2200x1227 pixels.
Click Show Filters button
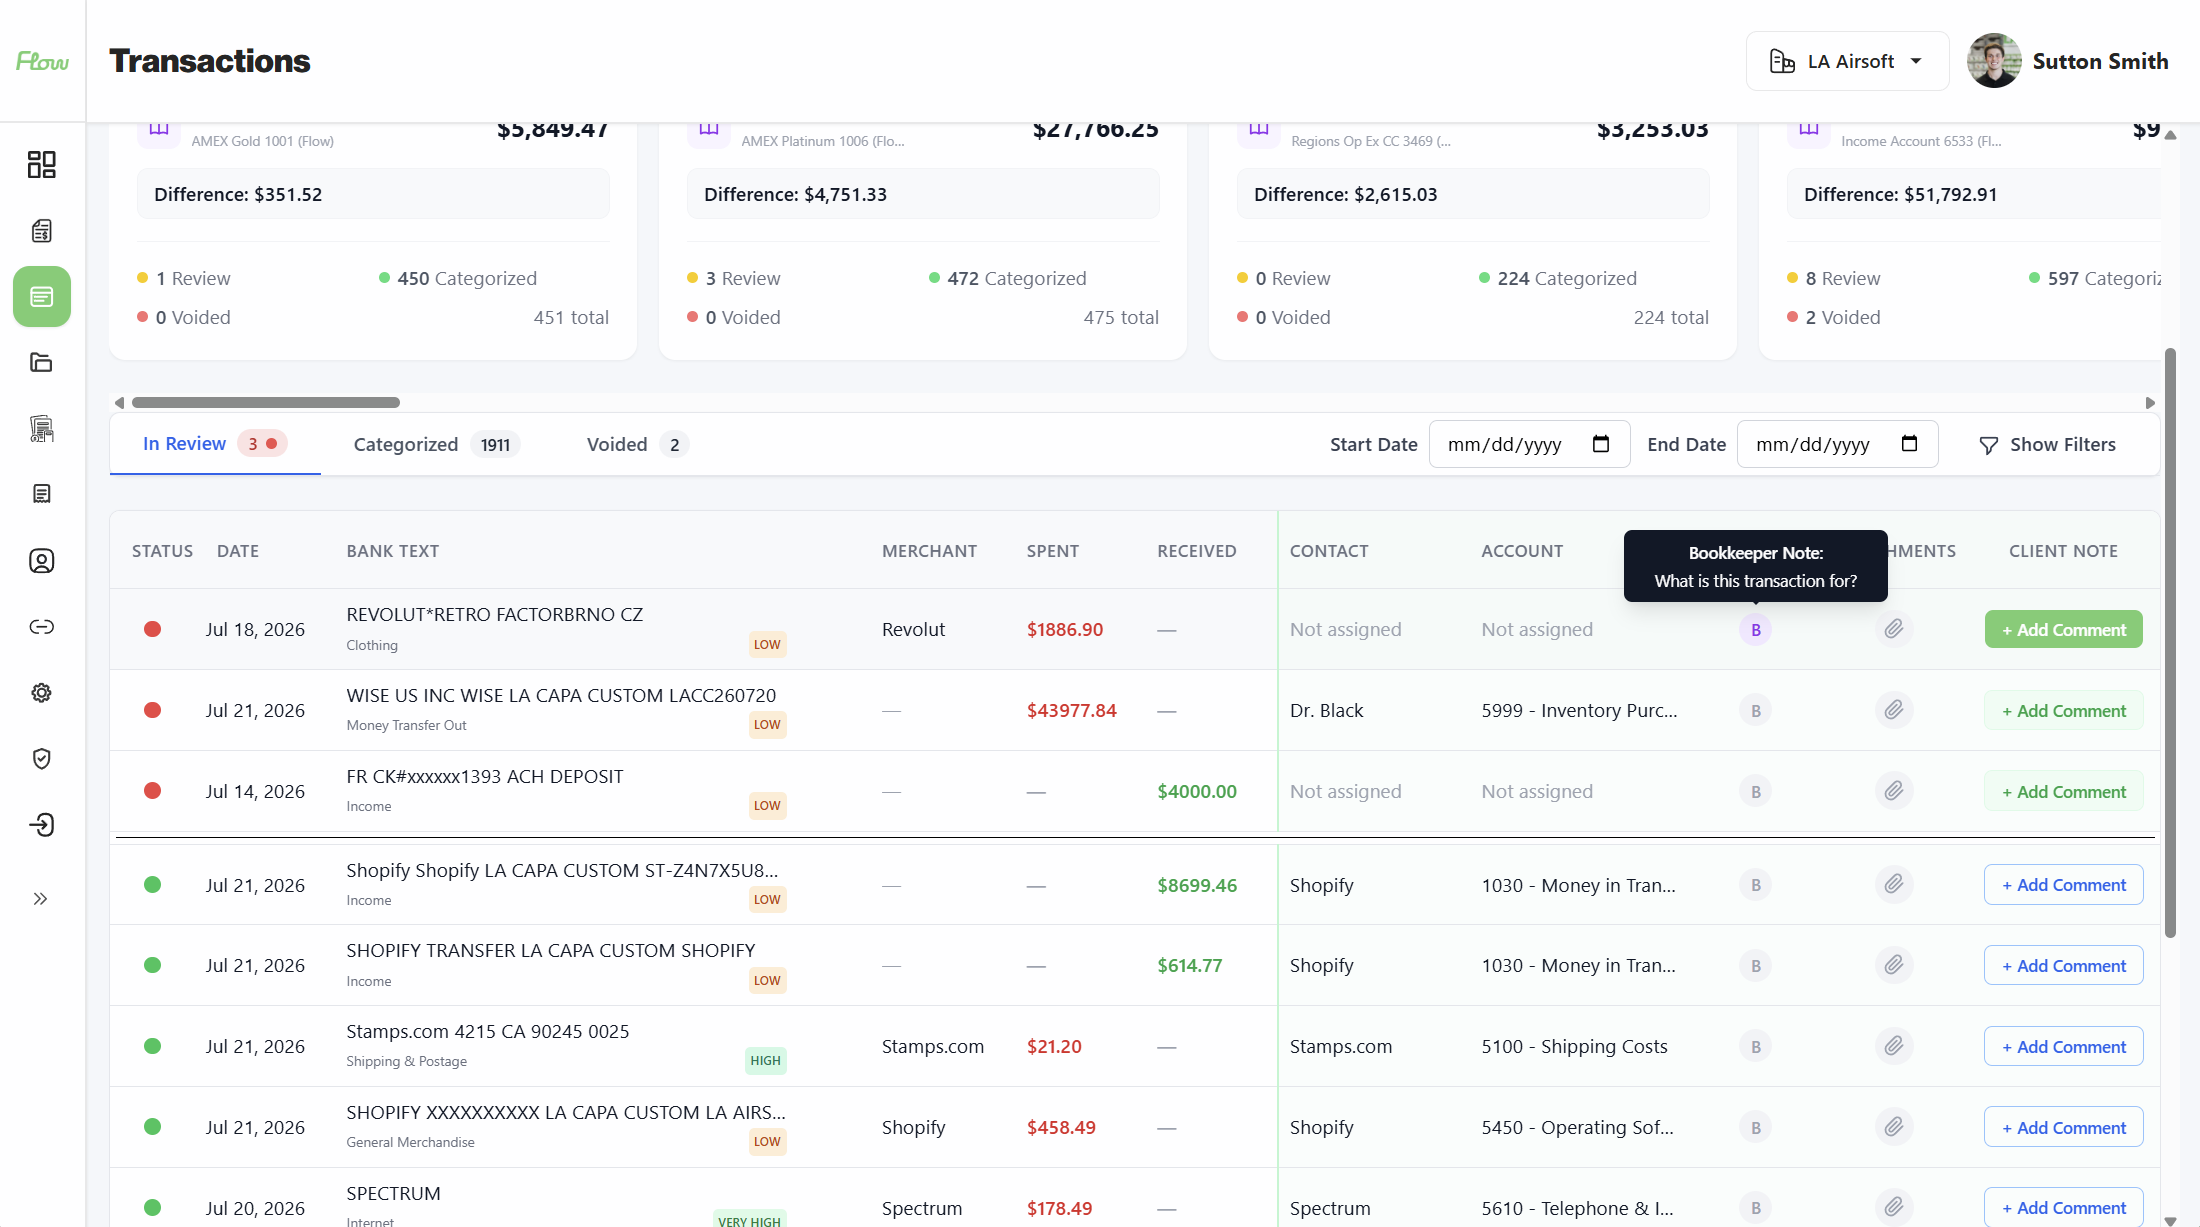point(2048,445)
